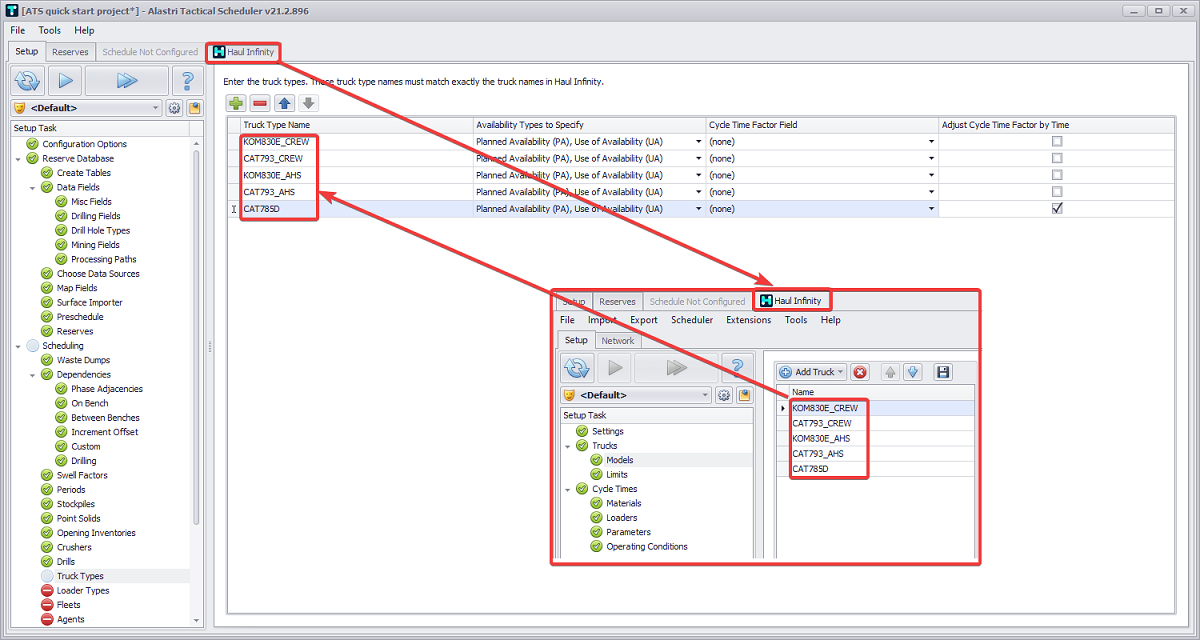Select the Swell Factors setup task
Viewport: 1200px width, 640px height.
coord(82,475)
